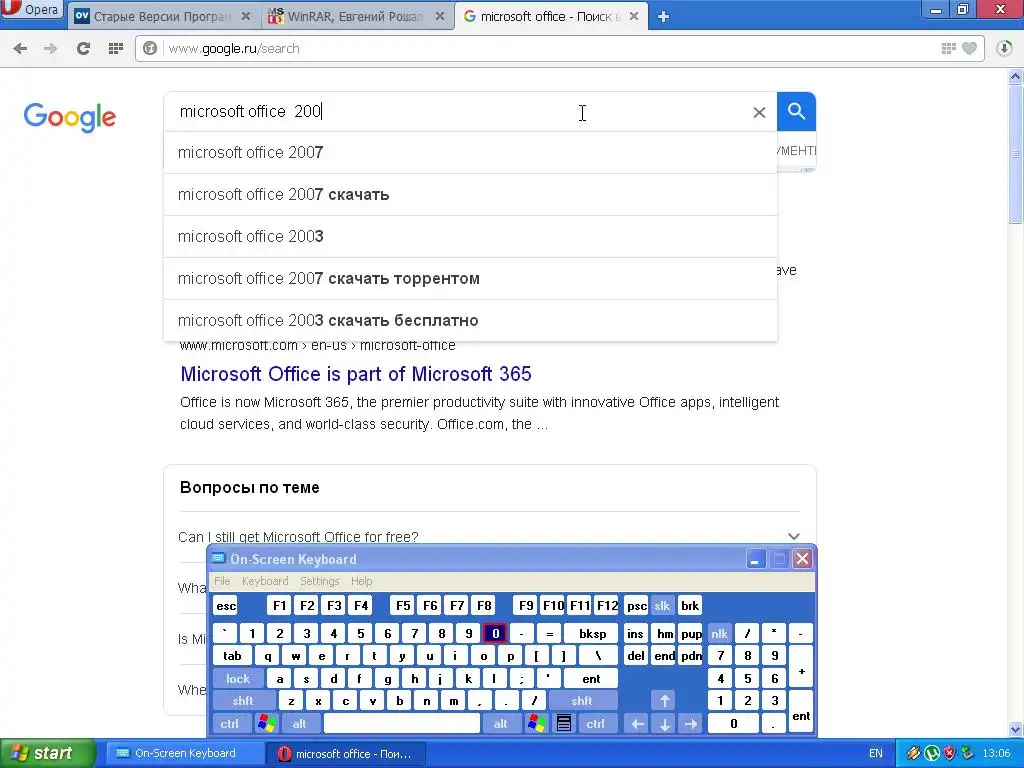Add page to bookmarks heart icon
The width and height of the screenshot is (1024, 768).
coord(969,48)
